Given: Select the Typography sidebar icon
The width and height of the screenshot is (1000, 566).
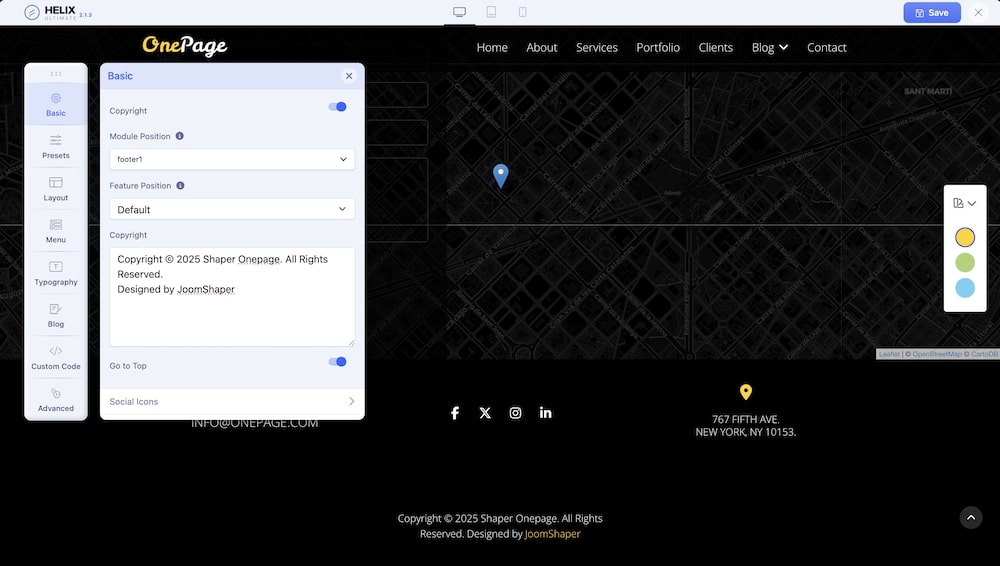Looking at the screenshot, I should [x=56, y=272].
